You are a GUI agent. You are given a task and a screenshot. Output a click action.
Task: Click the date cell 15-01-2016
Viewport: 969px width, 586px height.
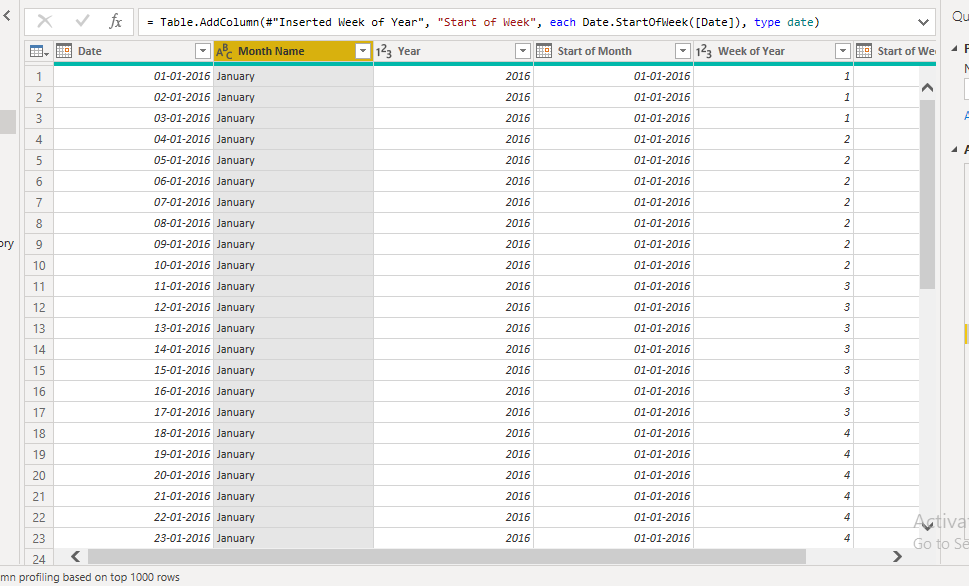133,371
